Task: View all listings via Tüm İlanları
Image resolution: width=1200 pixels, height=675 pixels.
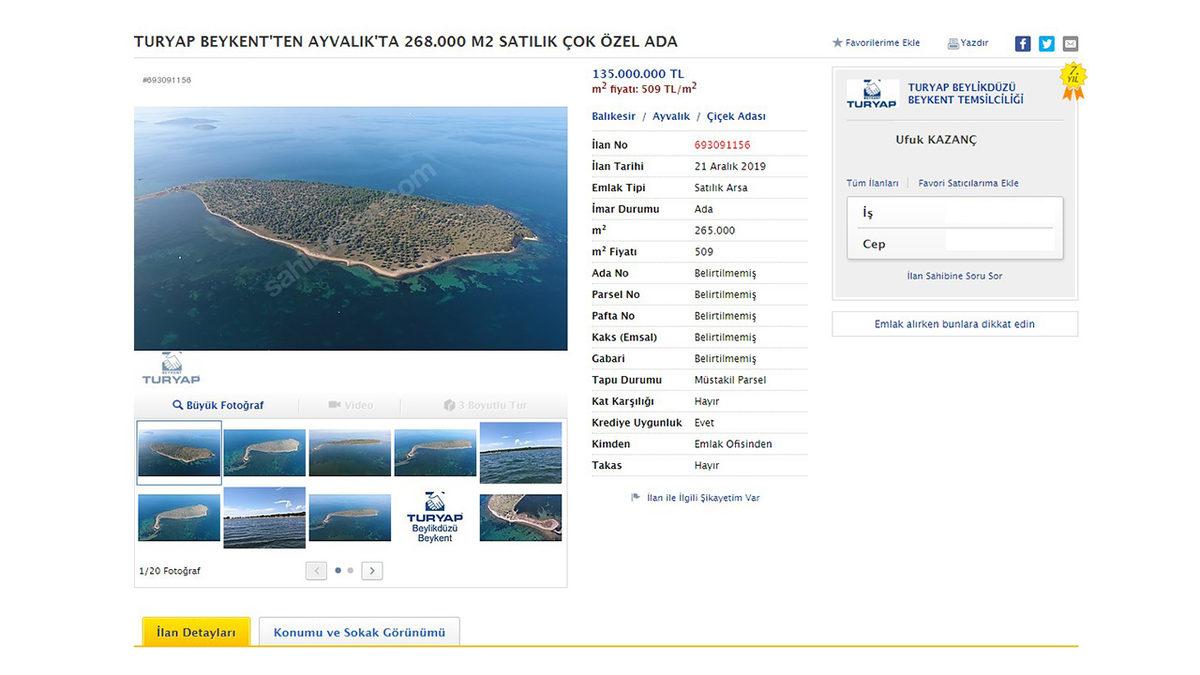Action: click(872, 183)
